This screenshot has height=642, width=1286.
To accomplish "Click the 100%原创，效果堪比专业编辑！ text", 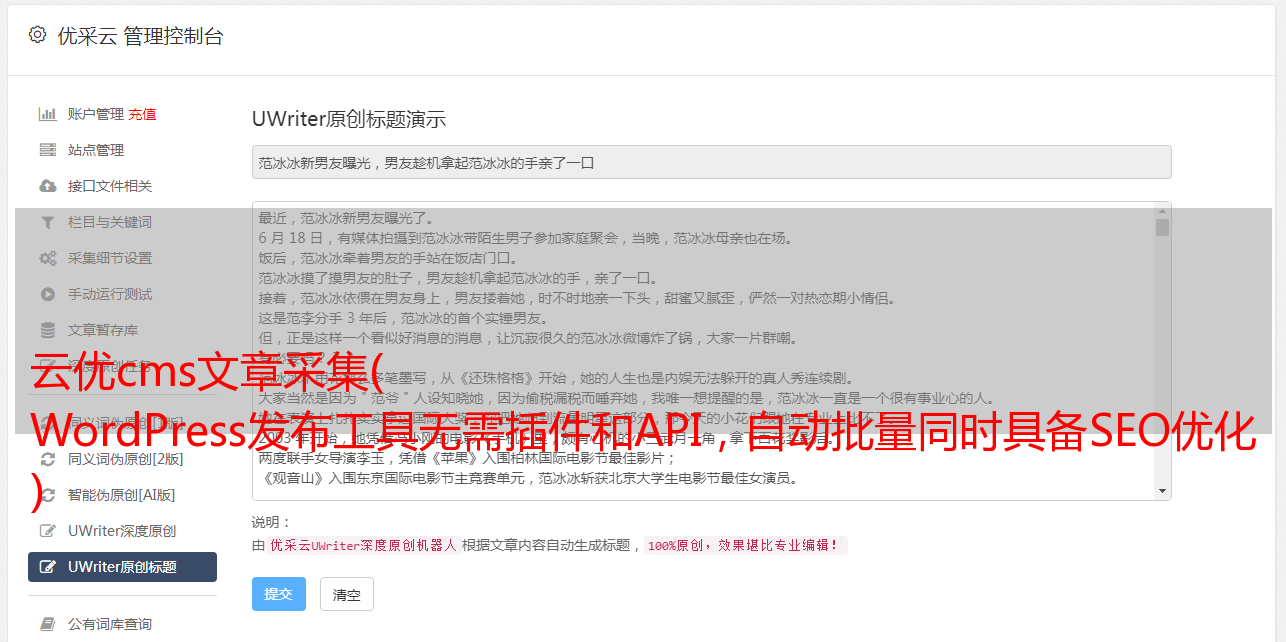I will [x=745, y=545].
